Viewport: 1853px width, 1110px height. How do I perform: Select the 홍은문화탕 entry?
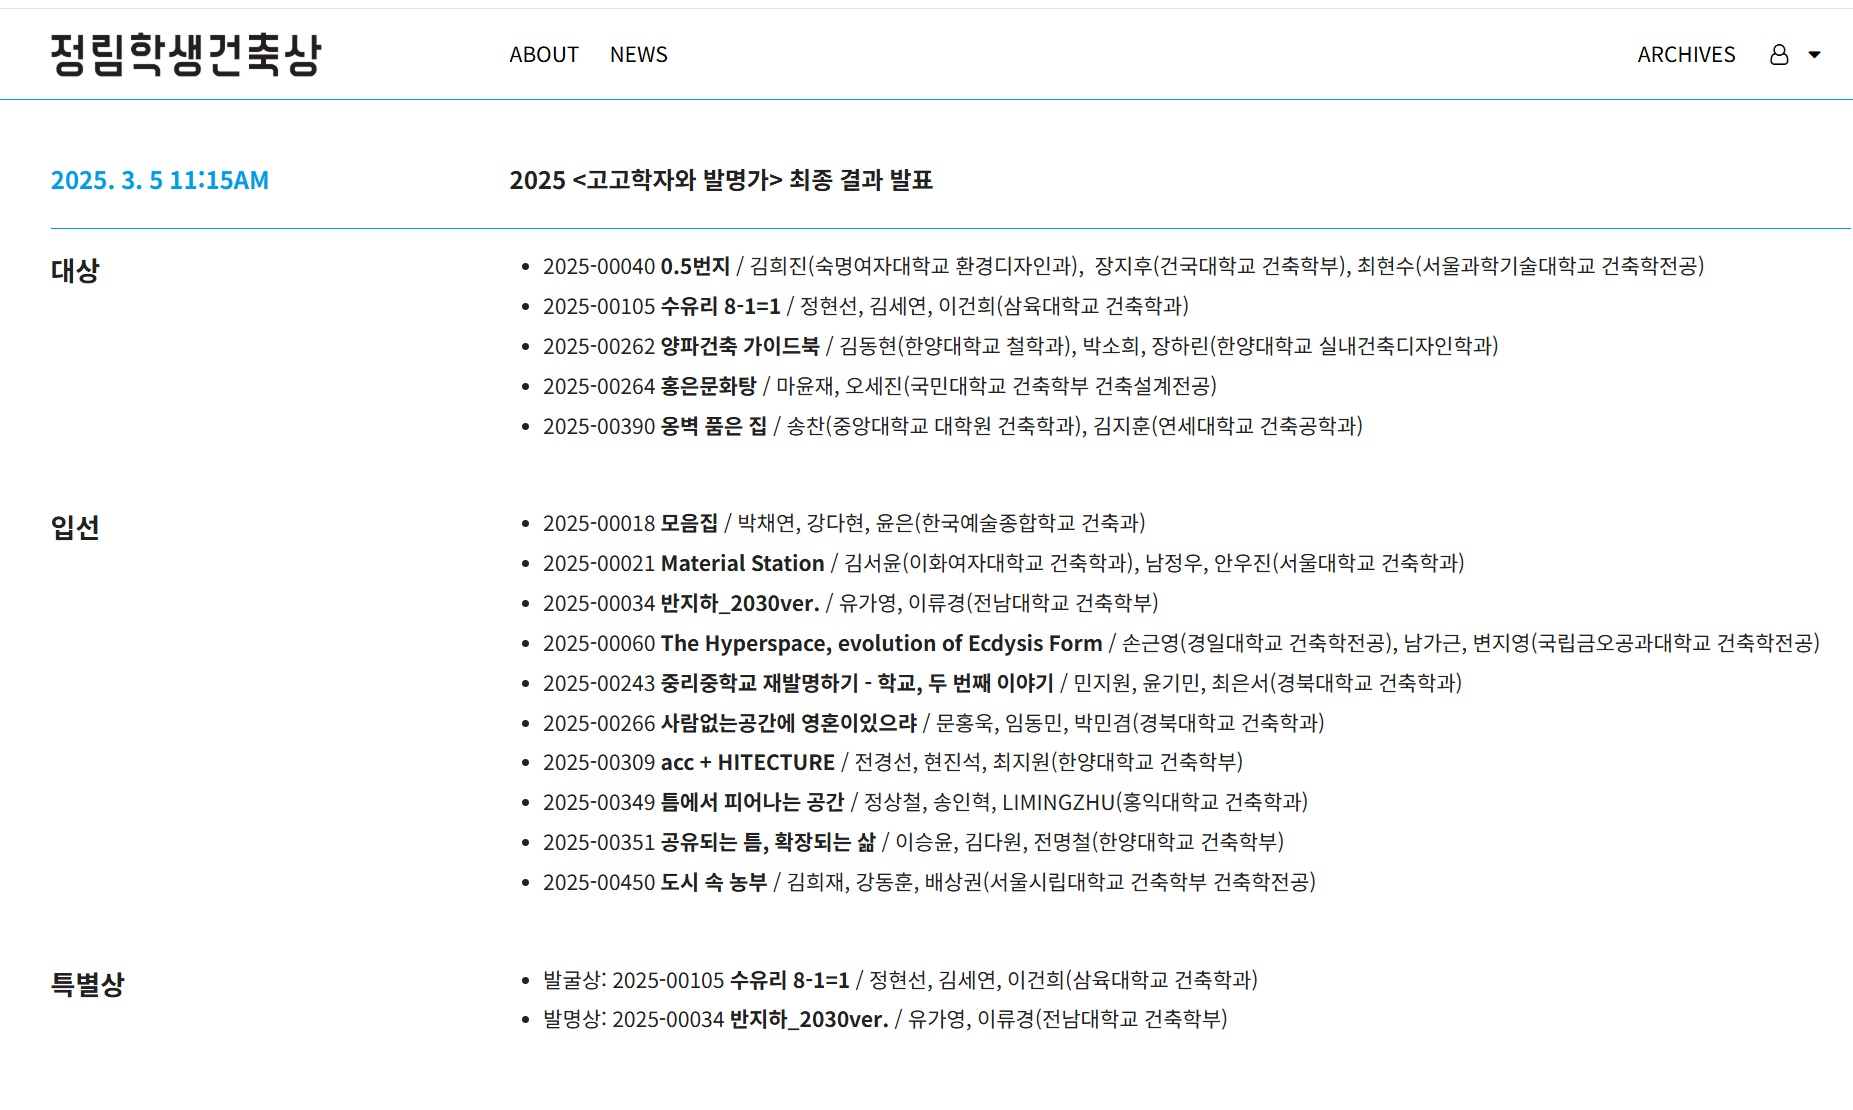[880, 386]
